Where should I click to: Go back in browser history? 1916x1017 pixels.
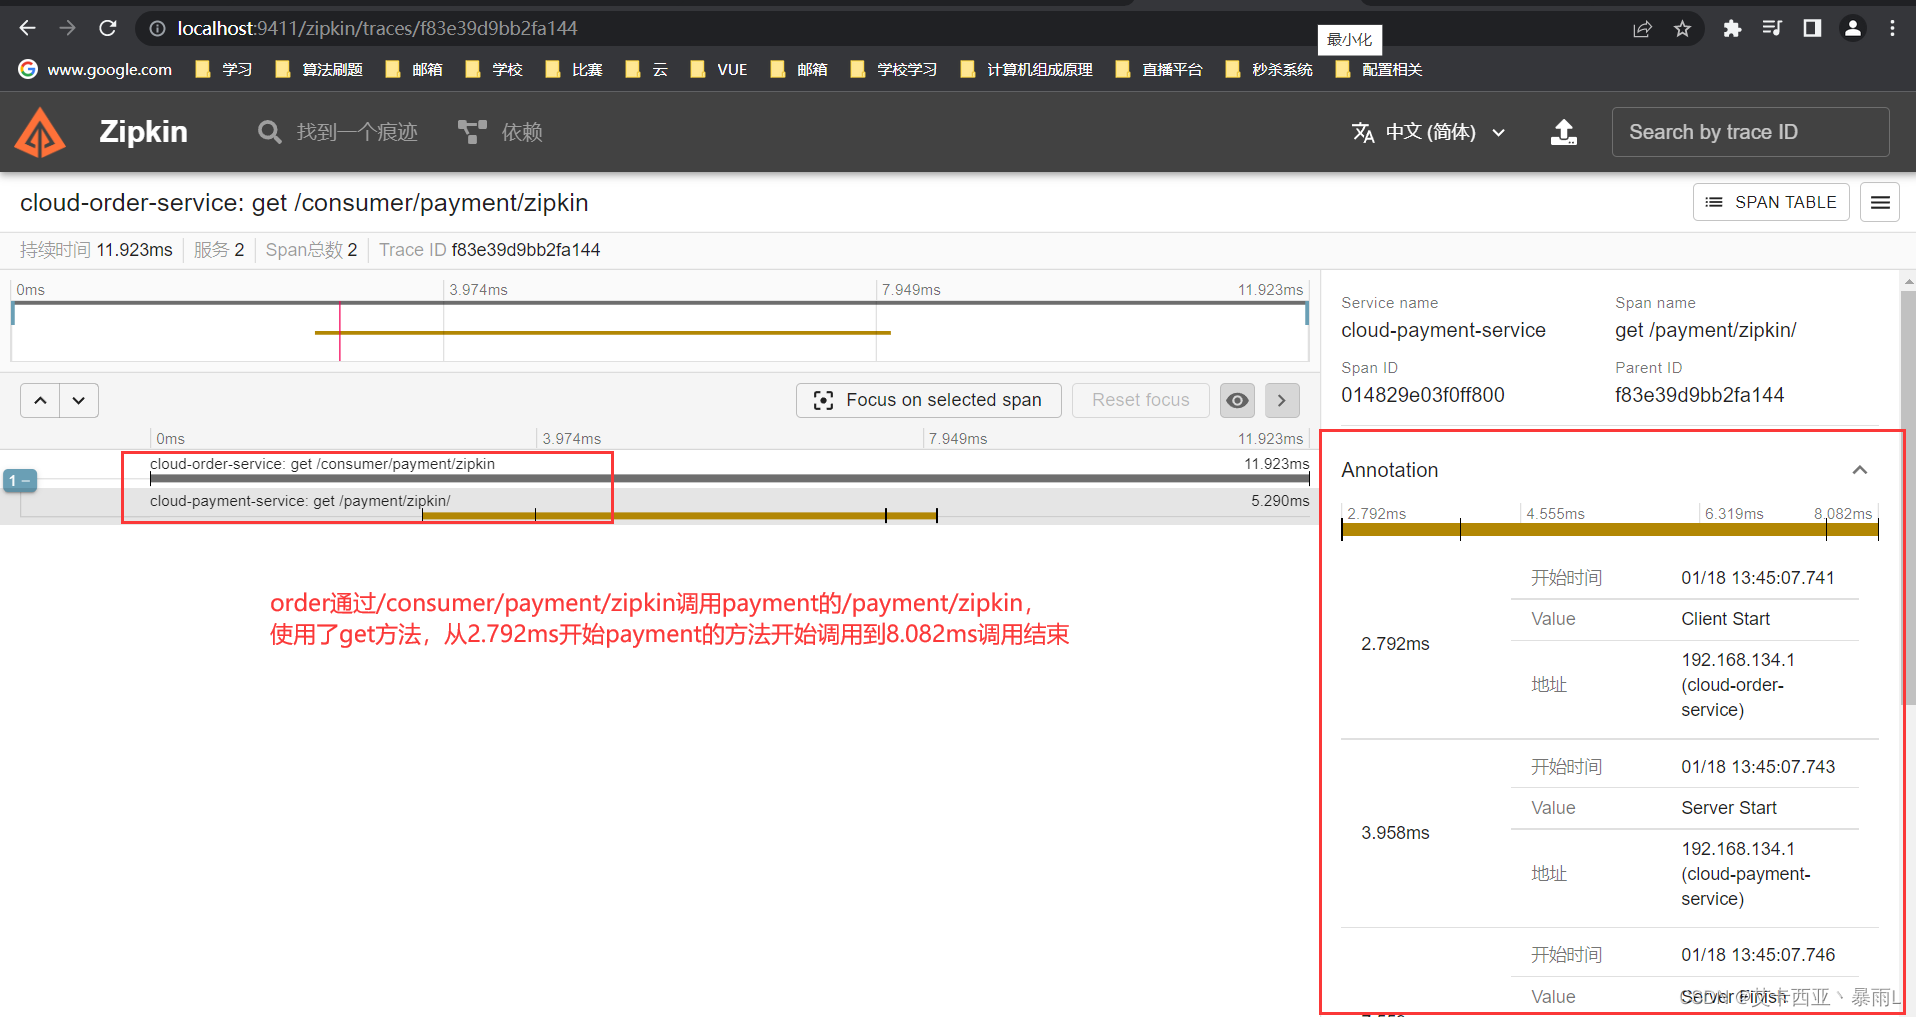pos(28,28)
